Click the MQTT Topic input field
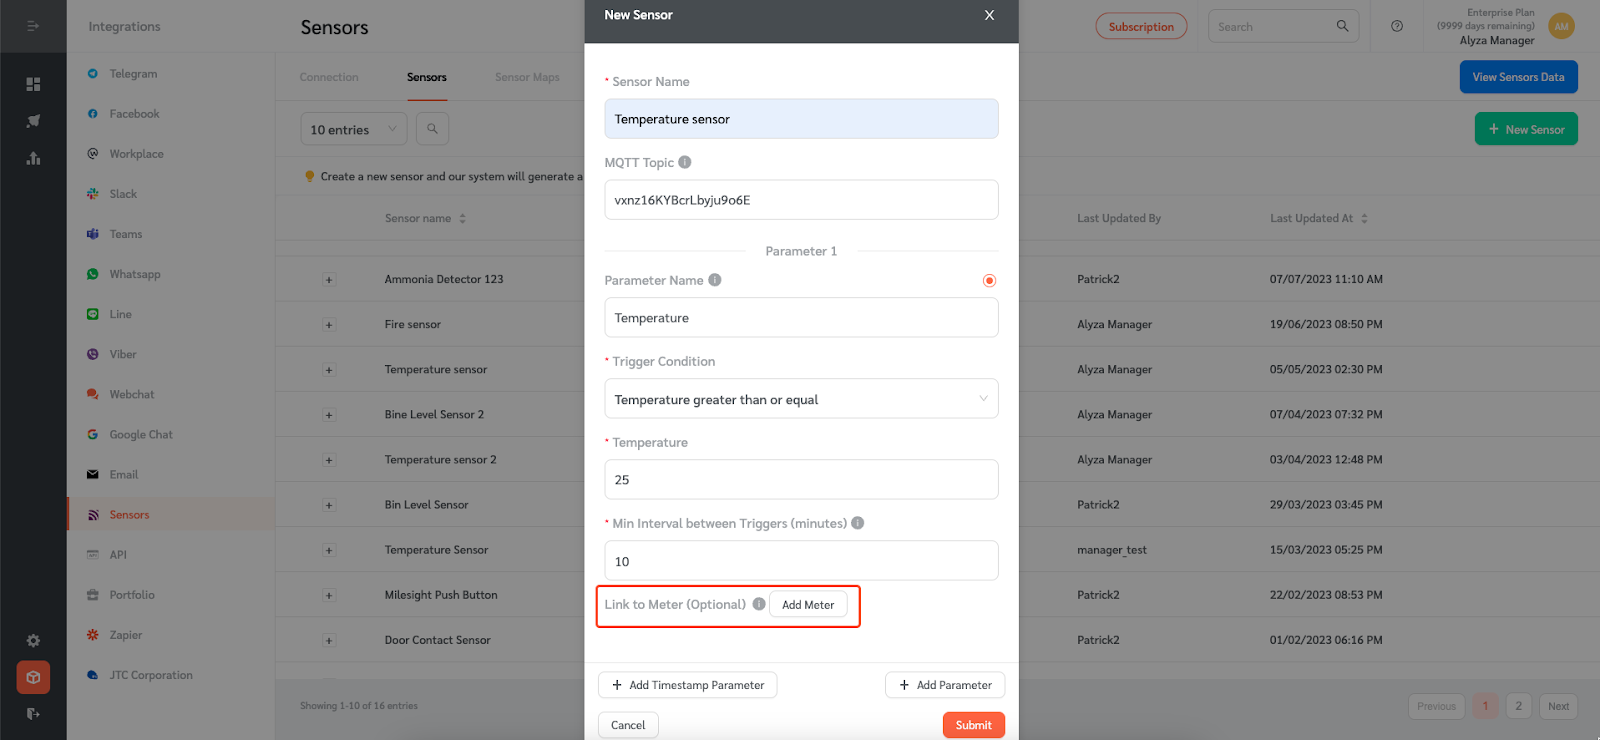This screenshot has width=1600, height=740. click(801, 200)
